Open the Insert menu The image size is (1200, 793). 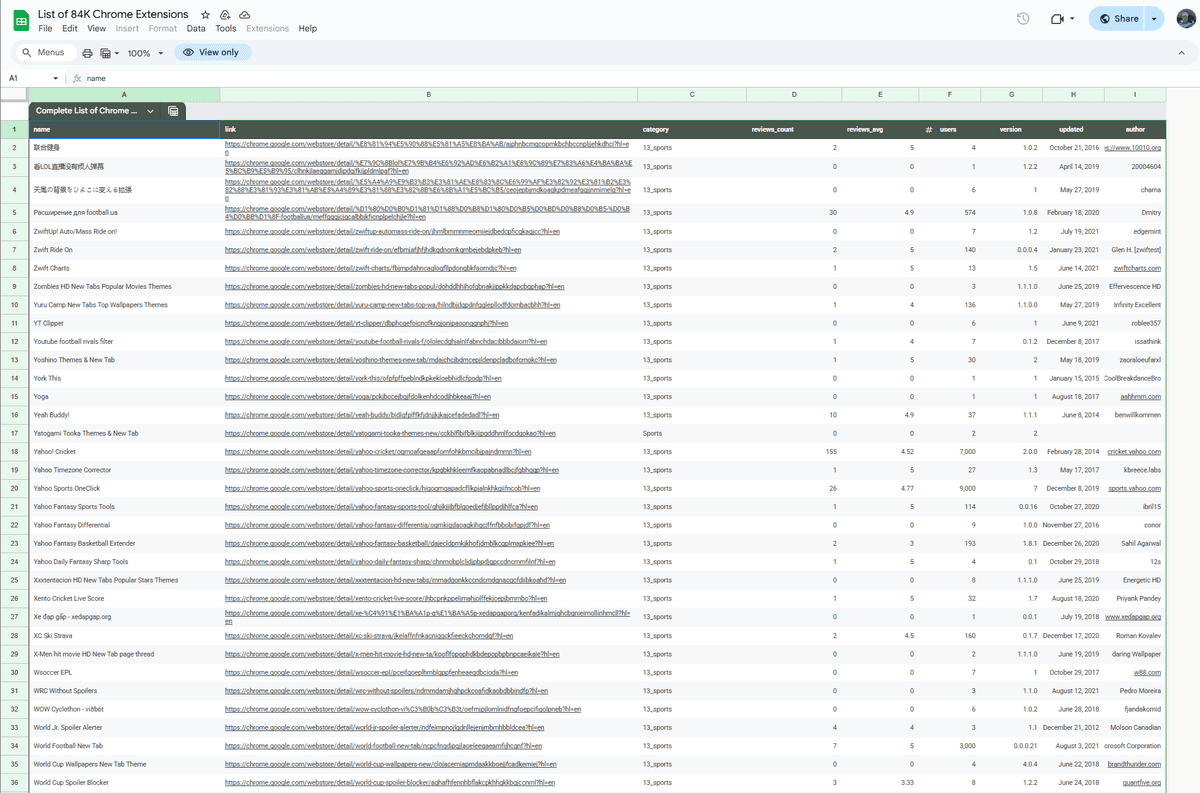127,29
